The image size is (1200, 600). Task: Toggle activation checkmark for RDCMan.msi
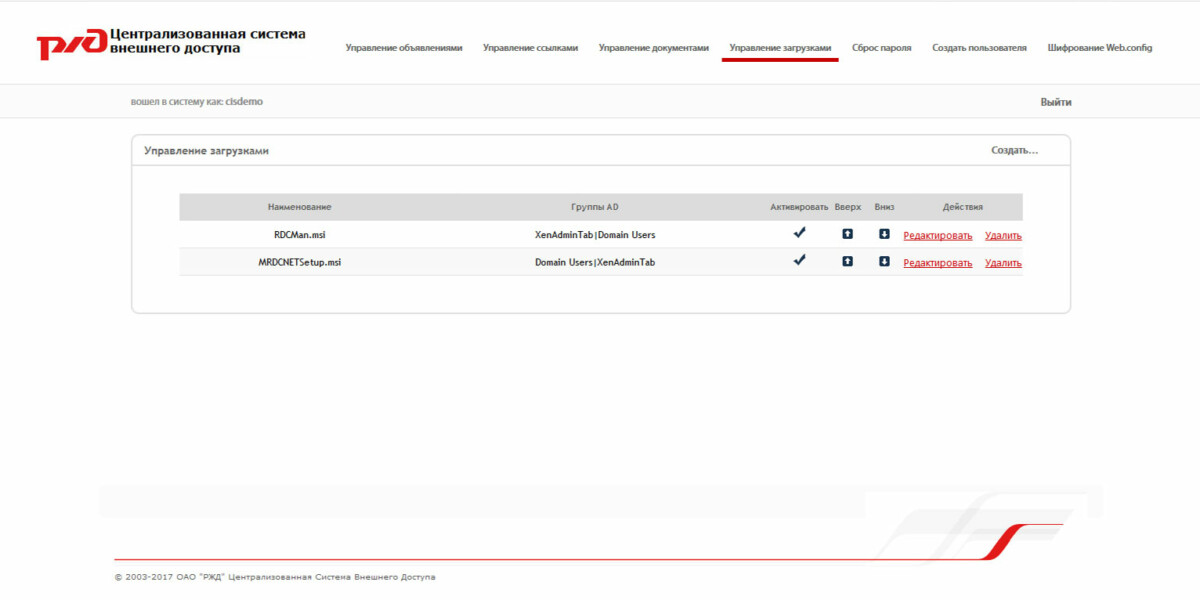[x=798, y=232]
